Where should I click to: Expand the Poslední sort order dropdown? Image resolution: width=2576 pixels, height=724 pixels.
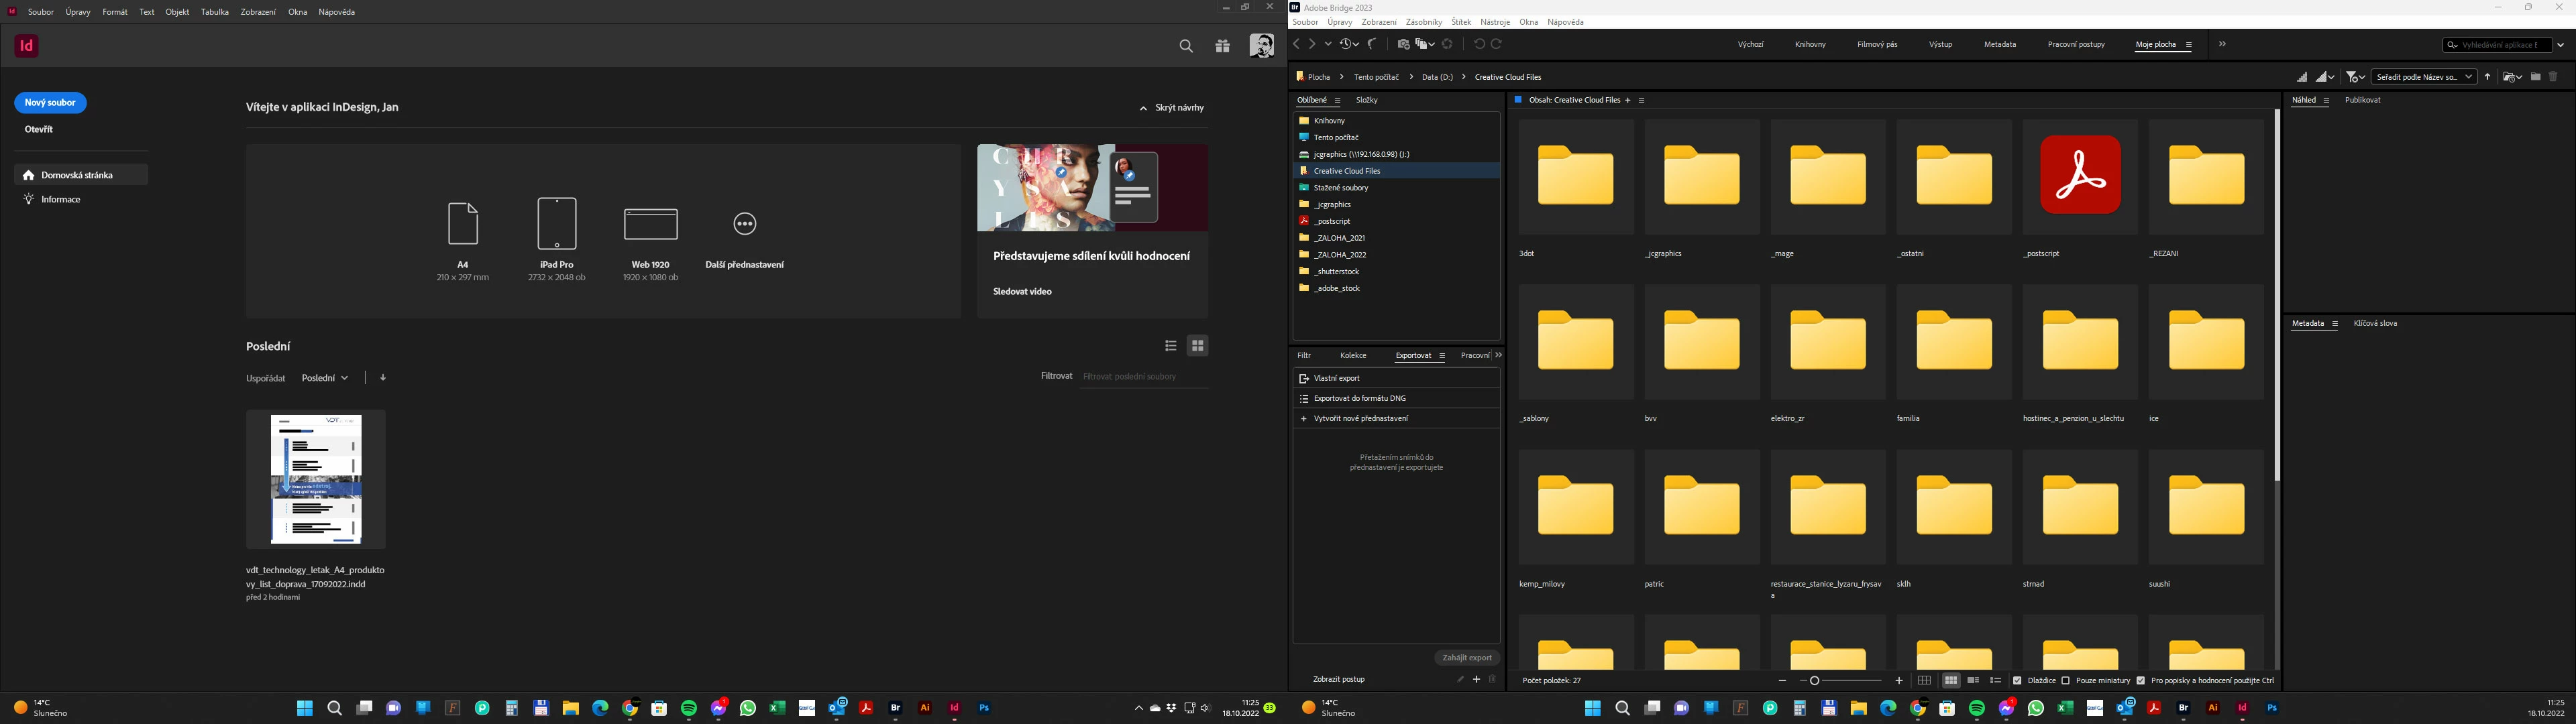(325, 378)
